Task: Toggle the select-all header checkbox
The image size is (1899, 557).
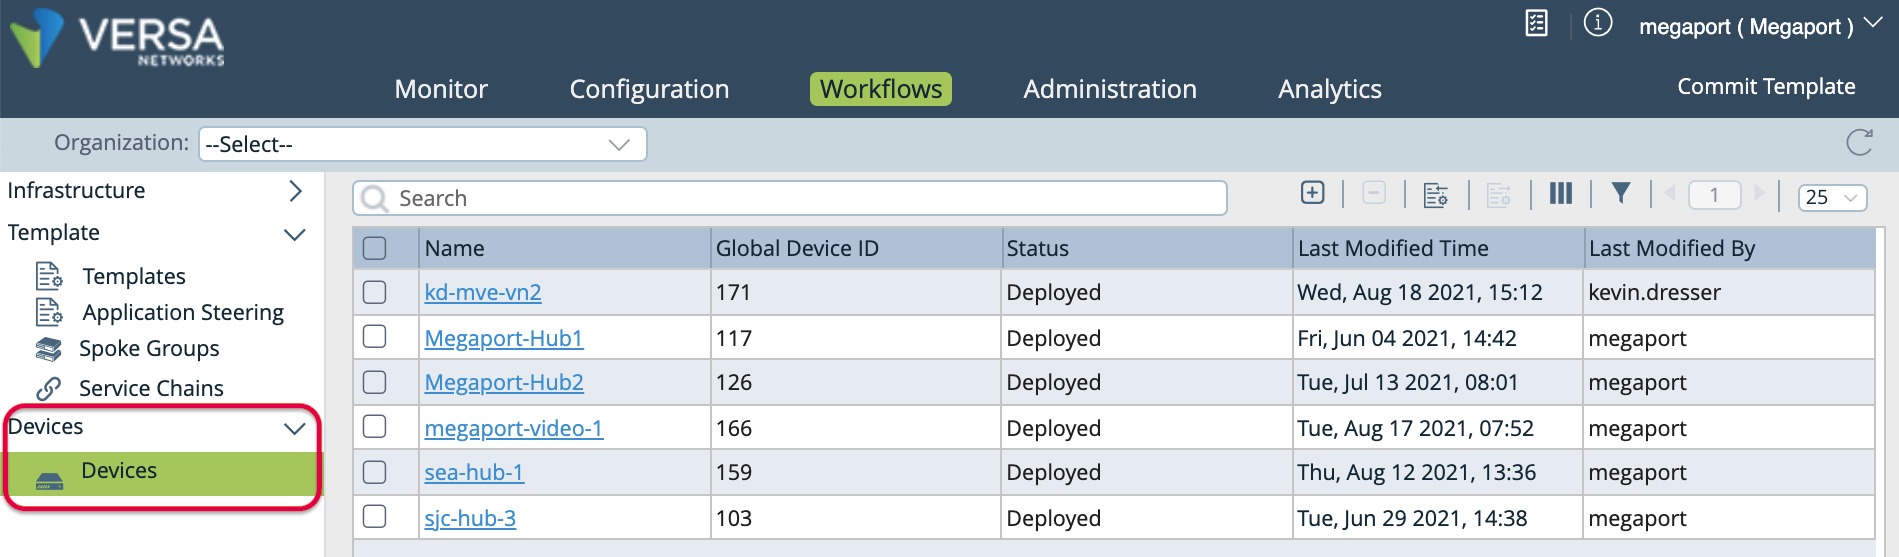Action: 375,248
